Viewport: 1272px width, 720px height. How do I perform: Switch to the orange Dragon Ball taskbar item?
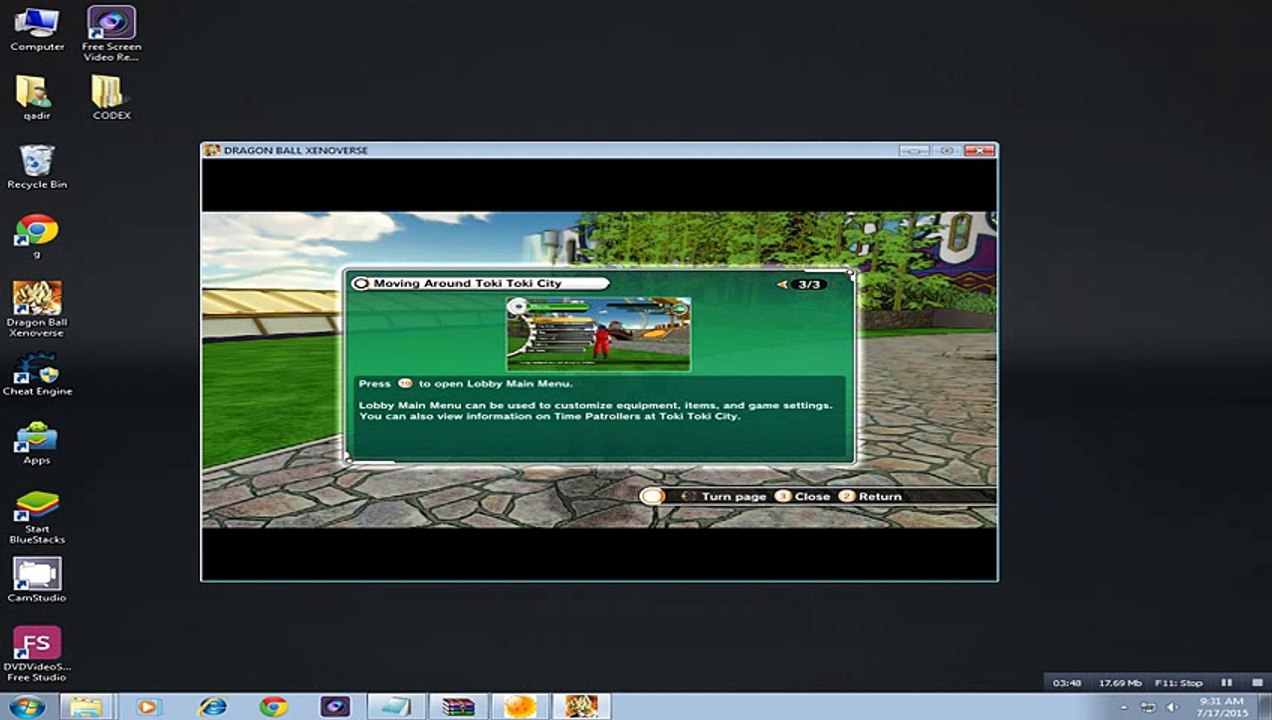tap(520, 706)
